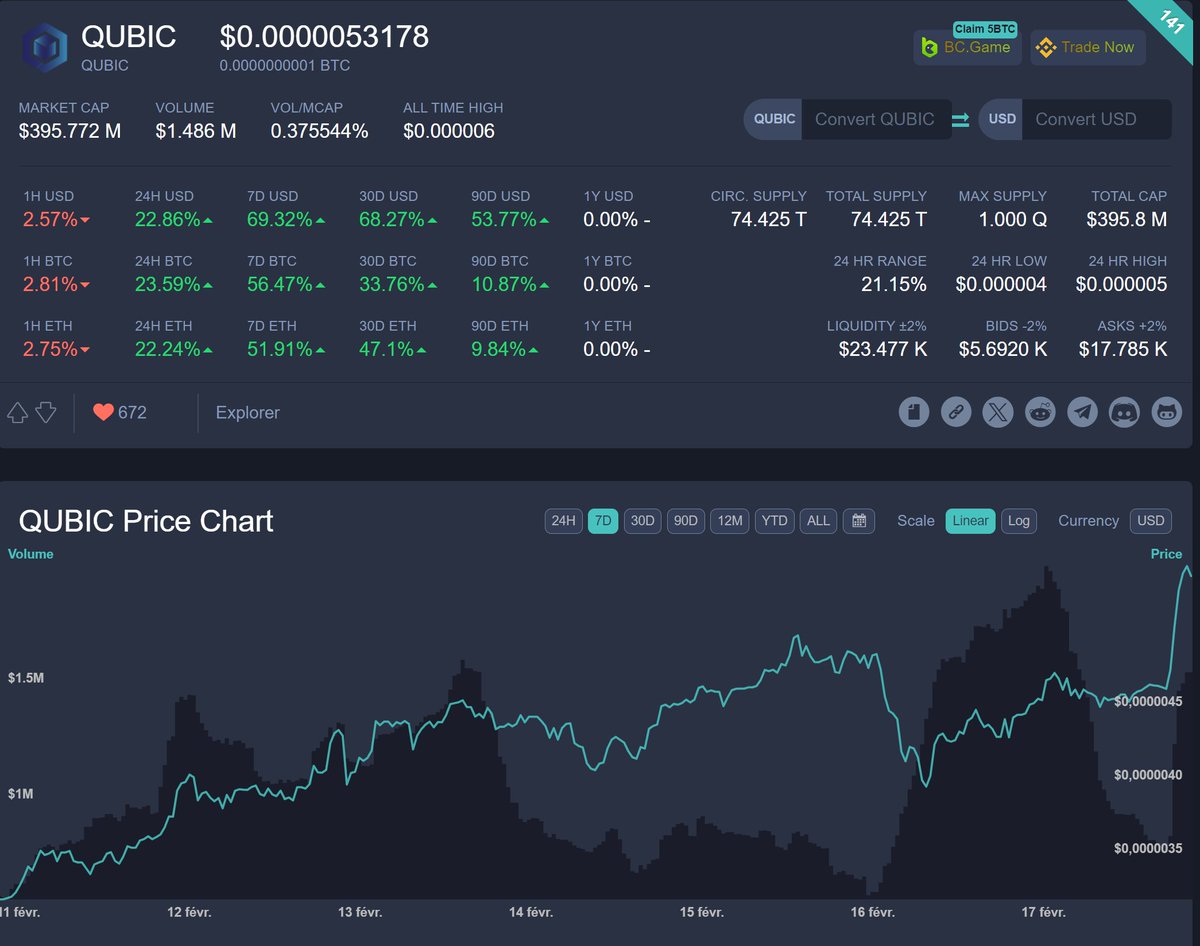Click the 30D BTC 33.76% change
Viewport: 1200px width, 946px height.
coord(398,285)
